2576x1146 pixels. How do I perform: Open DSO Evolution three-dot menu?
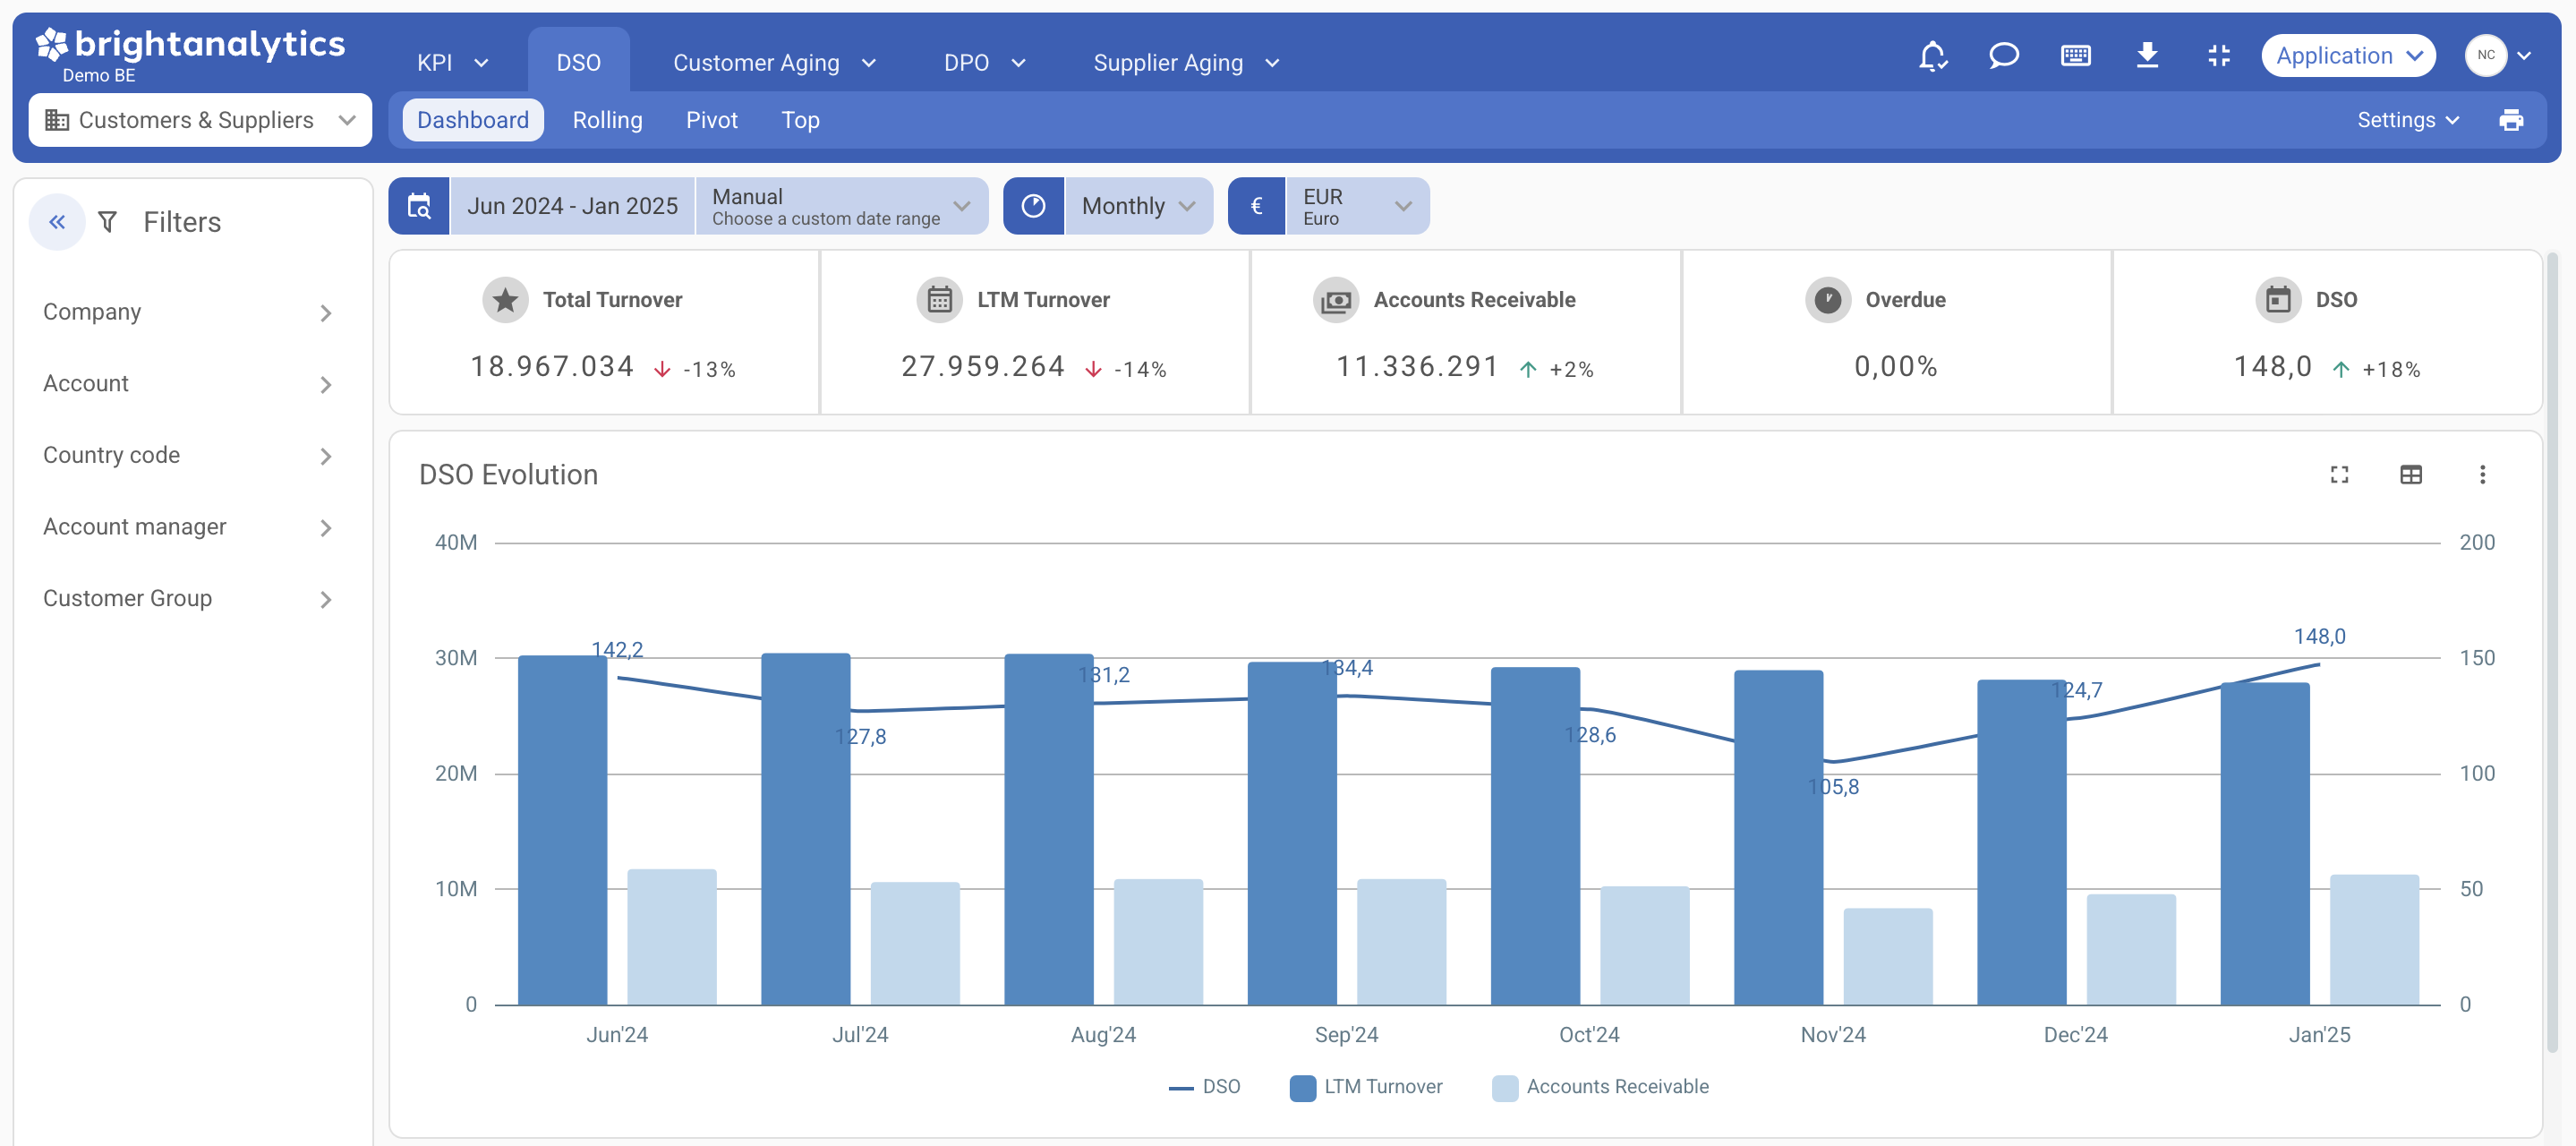(x=2482, y=474)
